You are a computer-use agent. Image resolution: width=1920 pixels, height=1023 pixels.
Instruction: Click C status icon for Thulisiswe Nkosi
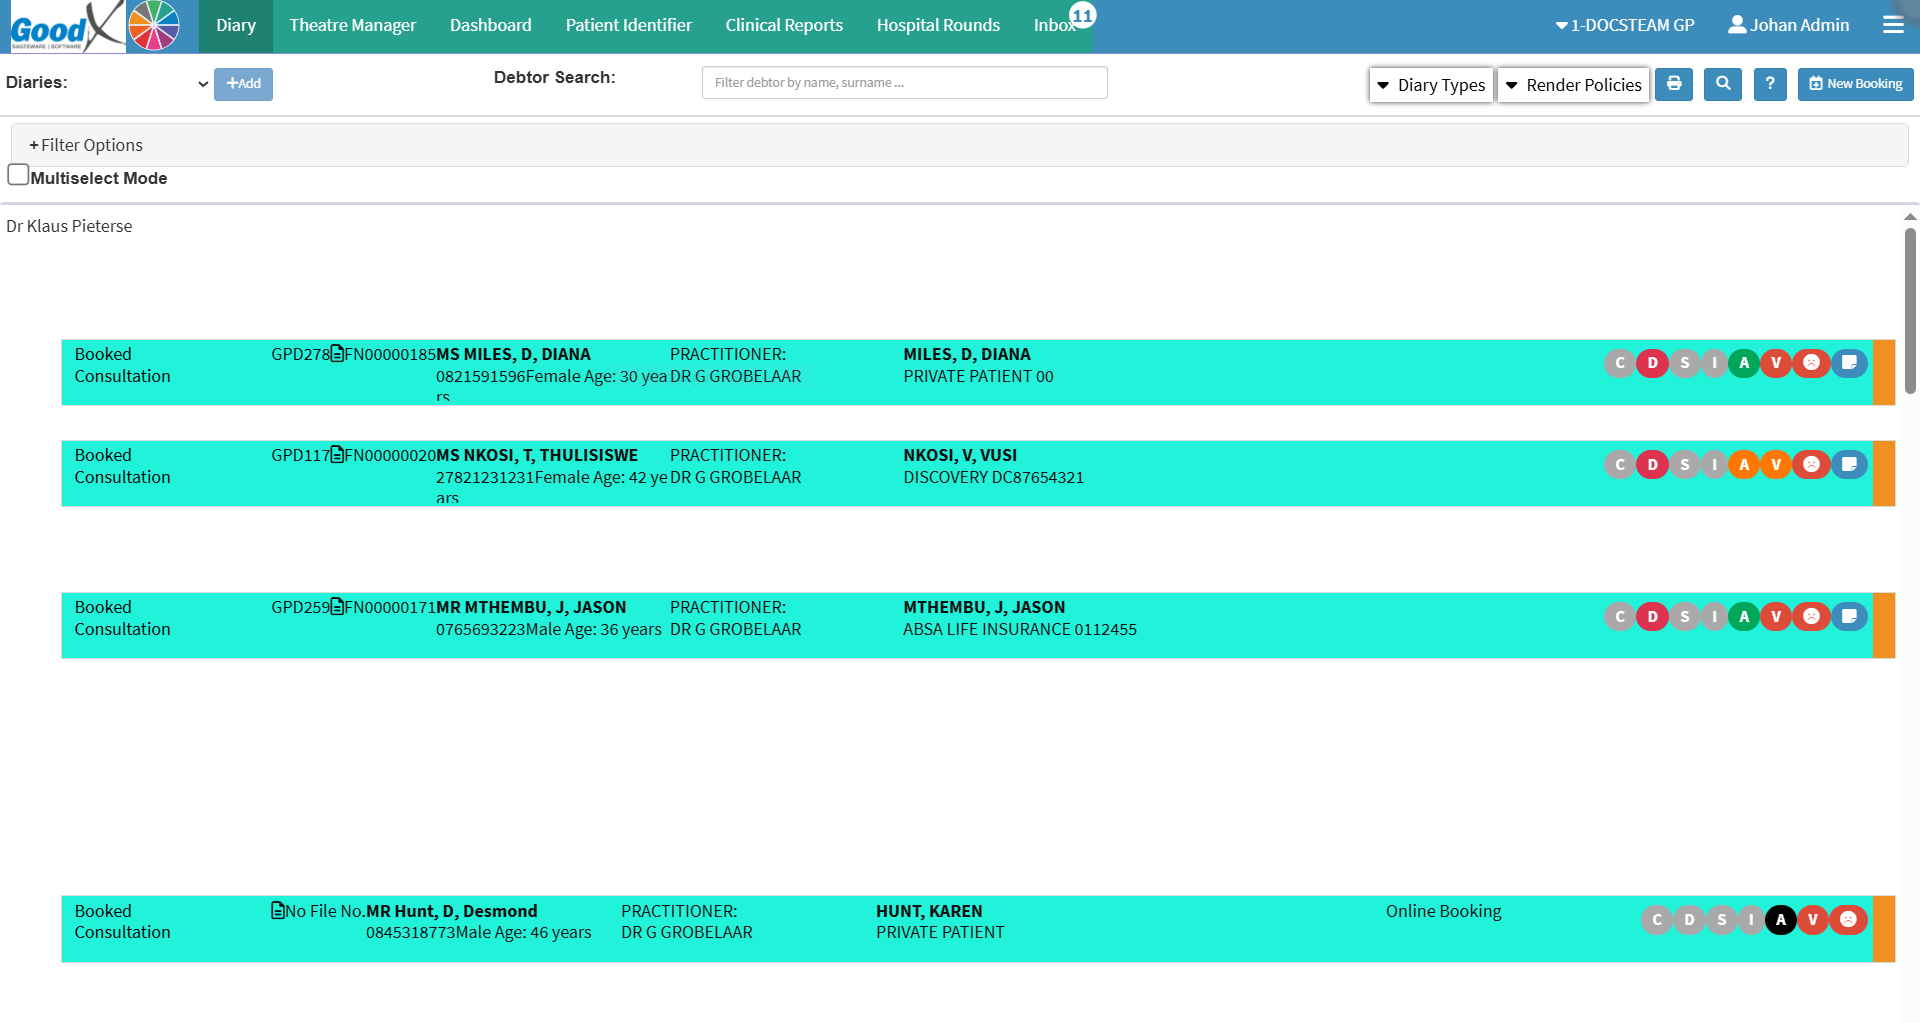(x=1620, y=464)
